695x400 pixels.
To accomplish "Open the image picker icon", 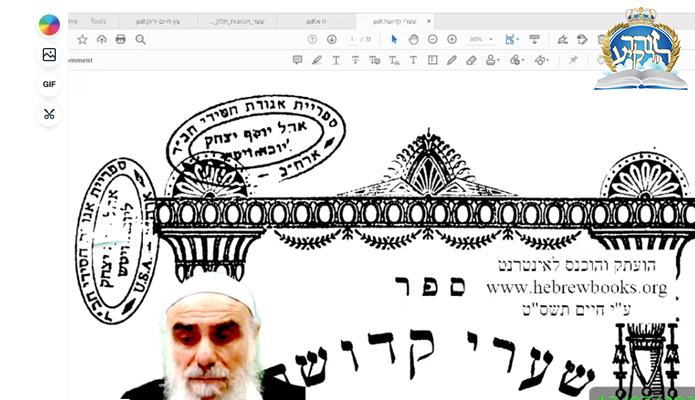I will [x=48, y=55].
